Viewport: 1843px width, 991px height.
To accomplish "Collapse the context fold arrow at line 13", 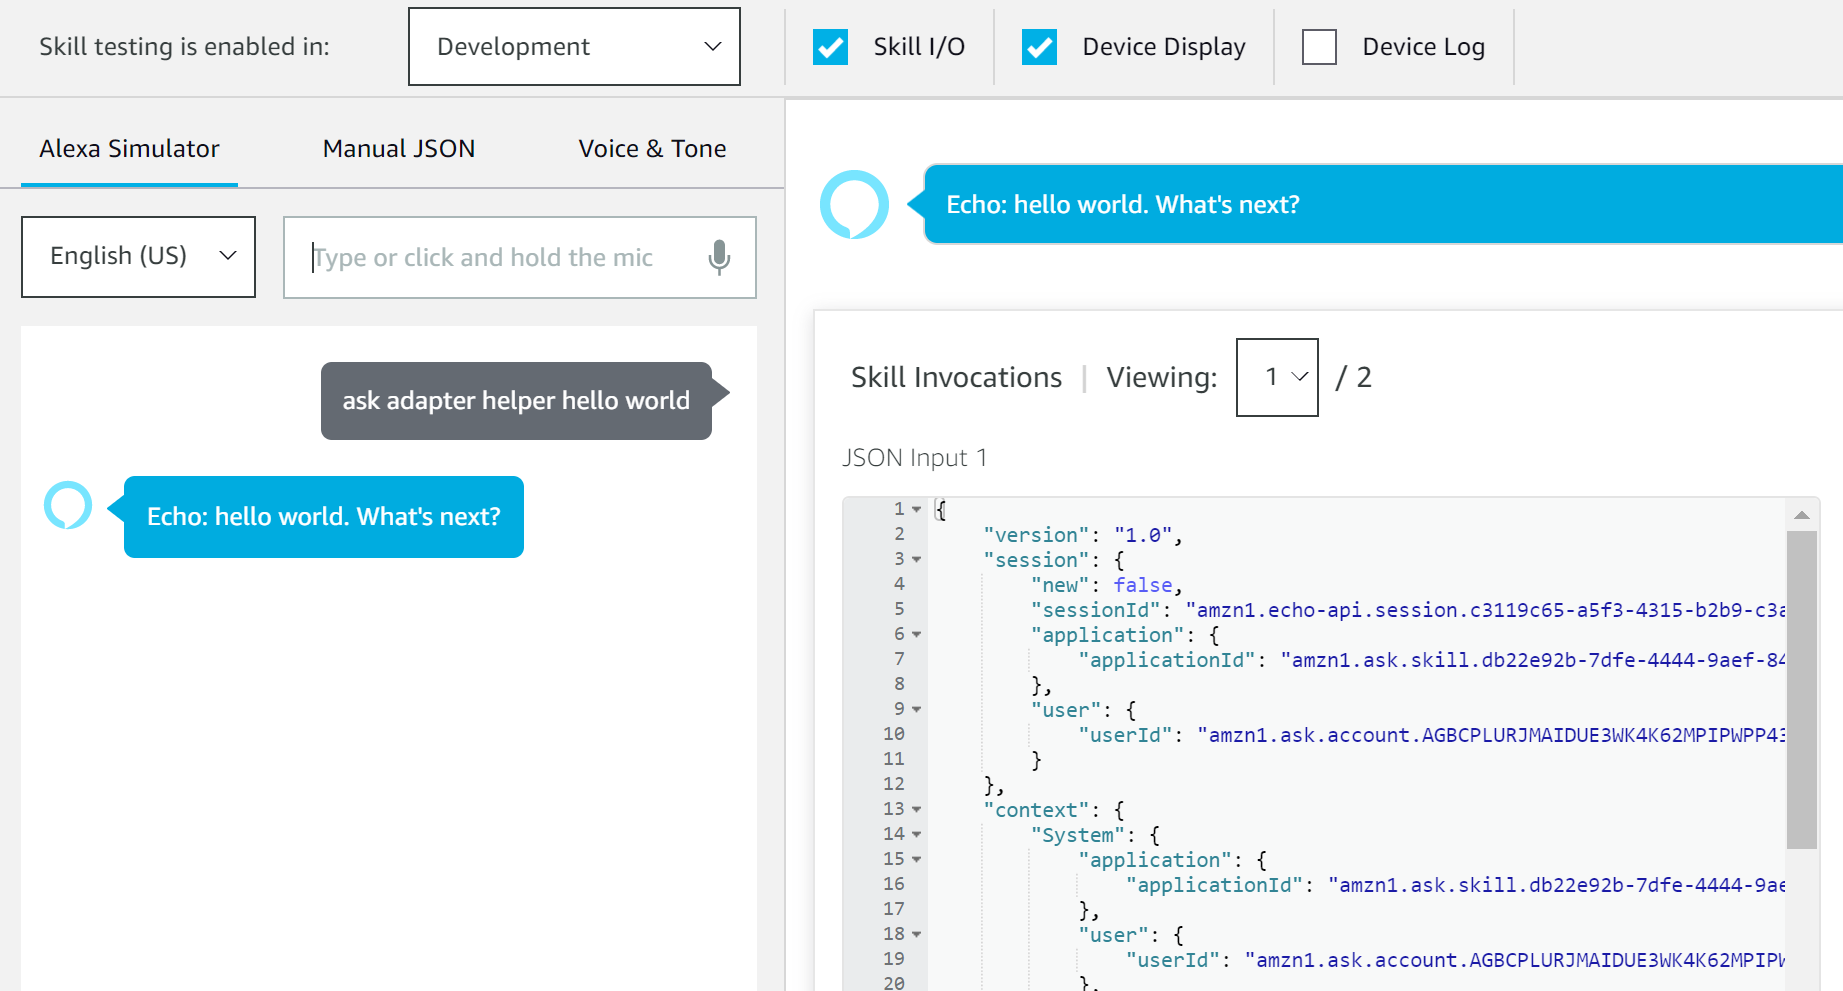I will pyautogui.click(x=916, y=809).
